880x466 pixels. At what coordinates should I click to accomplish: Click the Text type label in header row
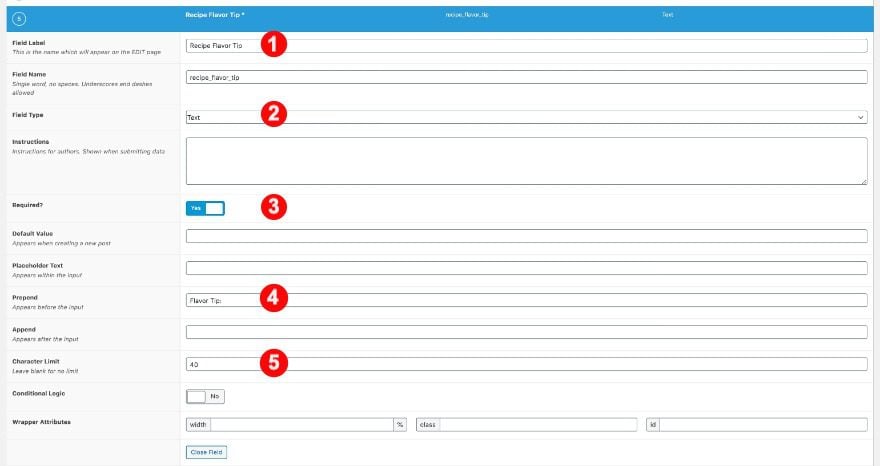[x=667, y=15]
